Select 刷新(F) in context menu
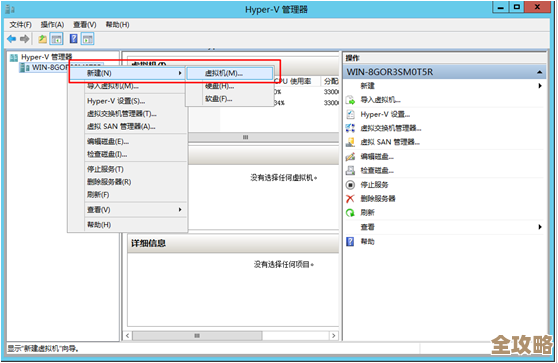The width and height of the screenshot is (558, 363). [x=128, y=195]
